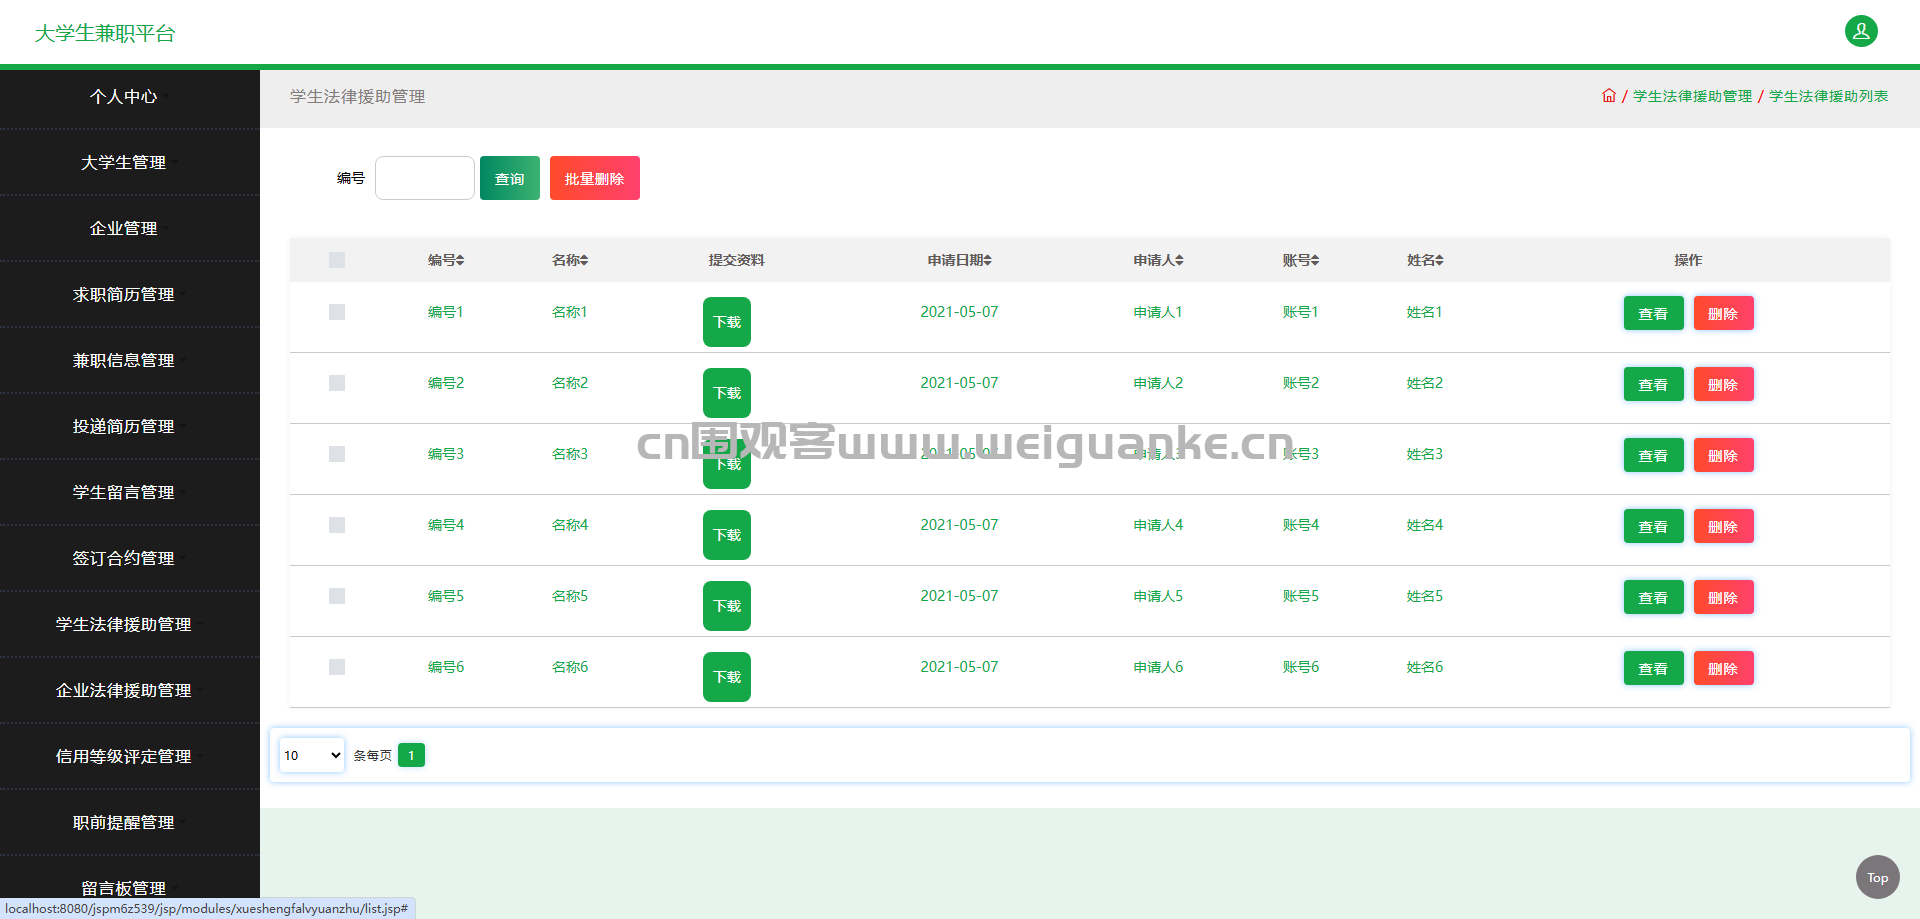Check the row for 编号2

[x=337, y=383]
